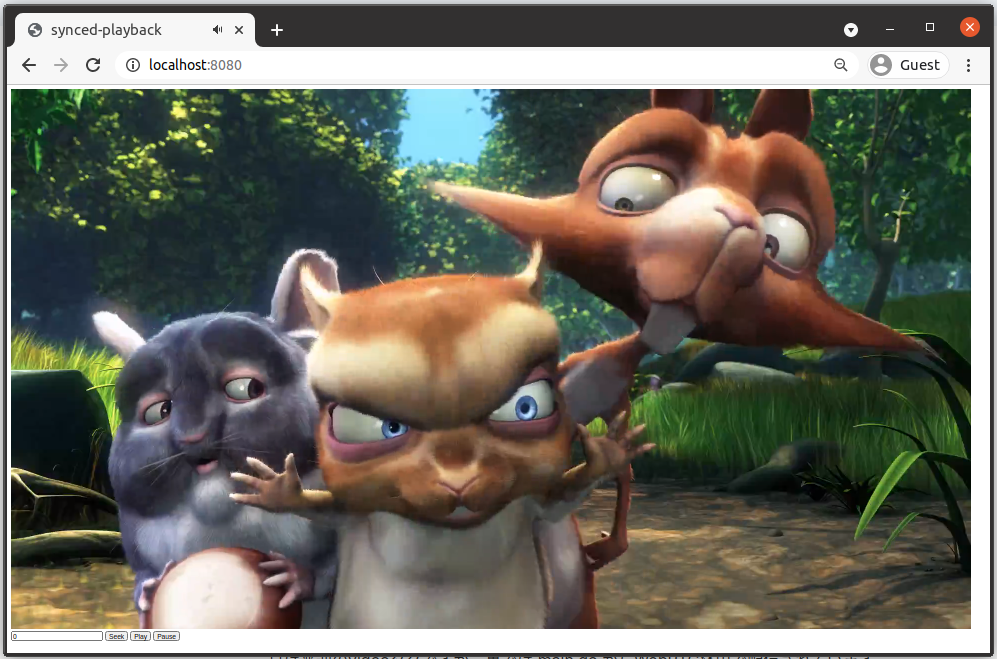Open a new browser tab
The image size is (997, 659).
point(277,30)
